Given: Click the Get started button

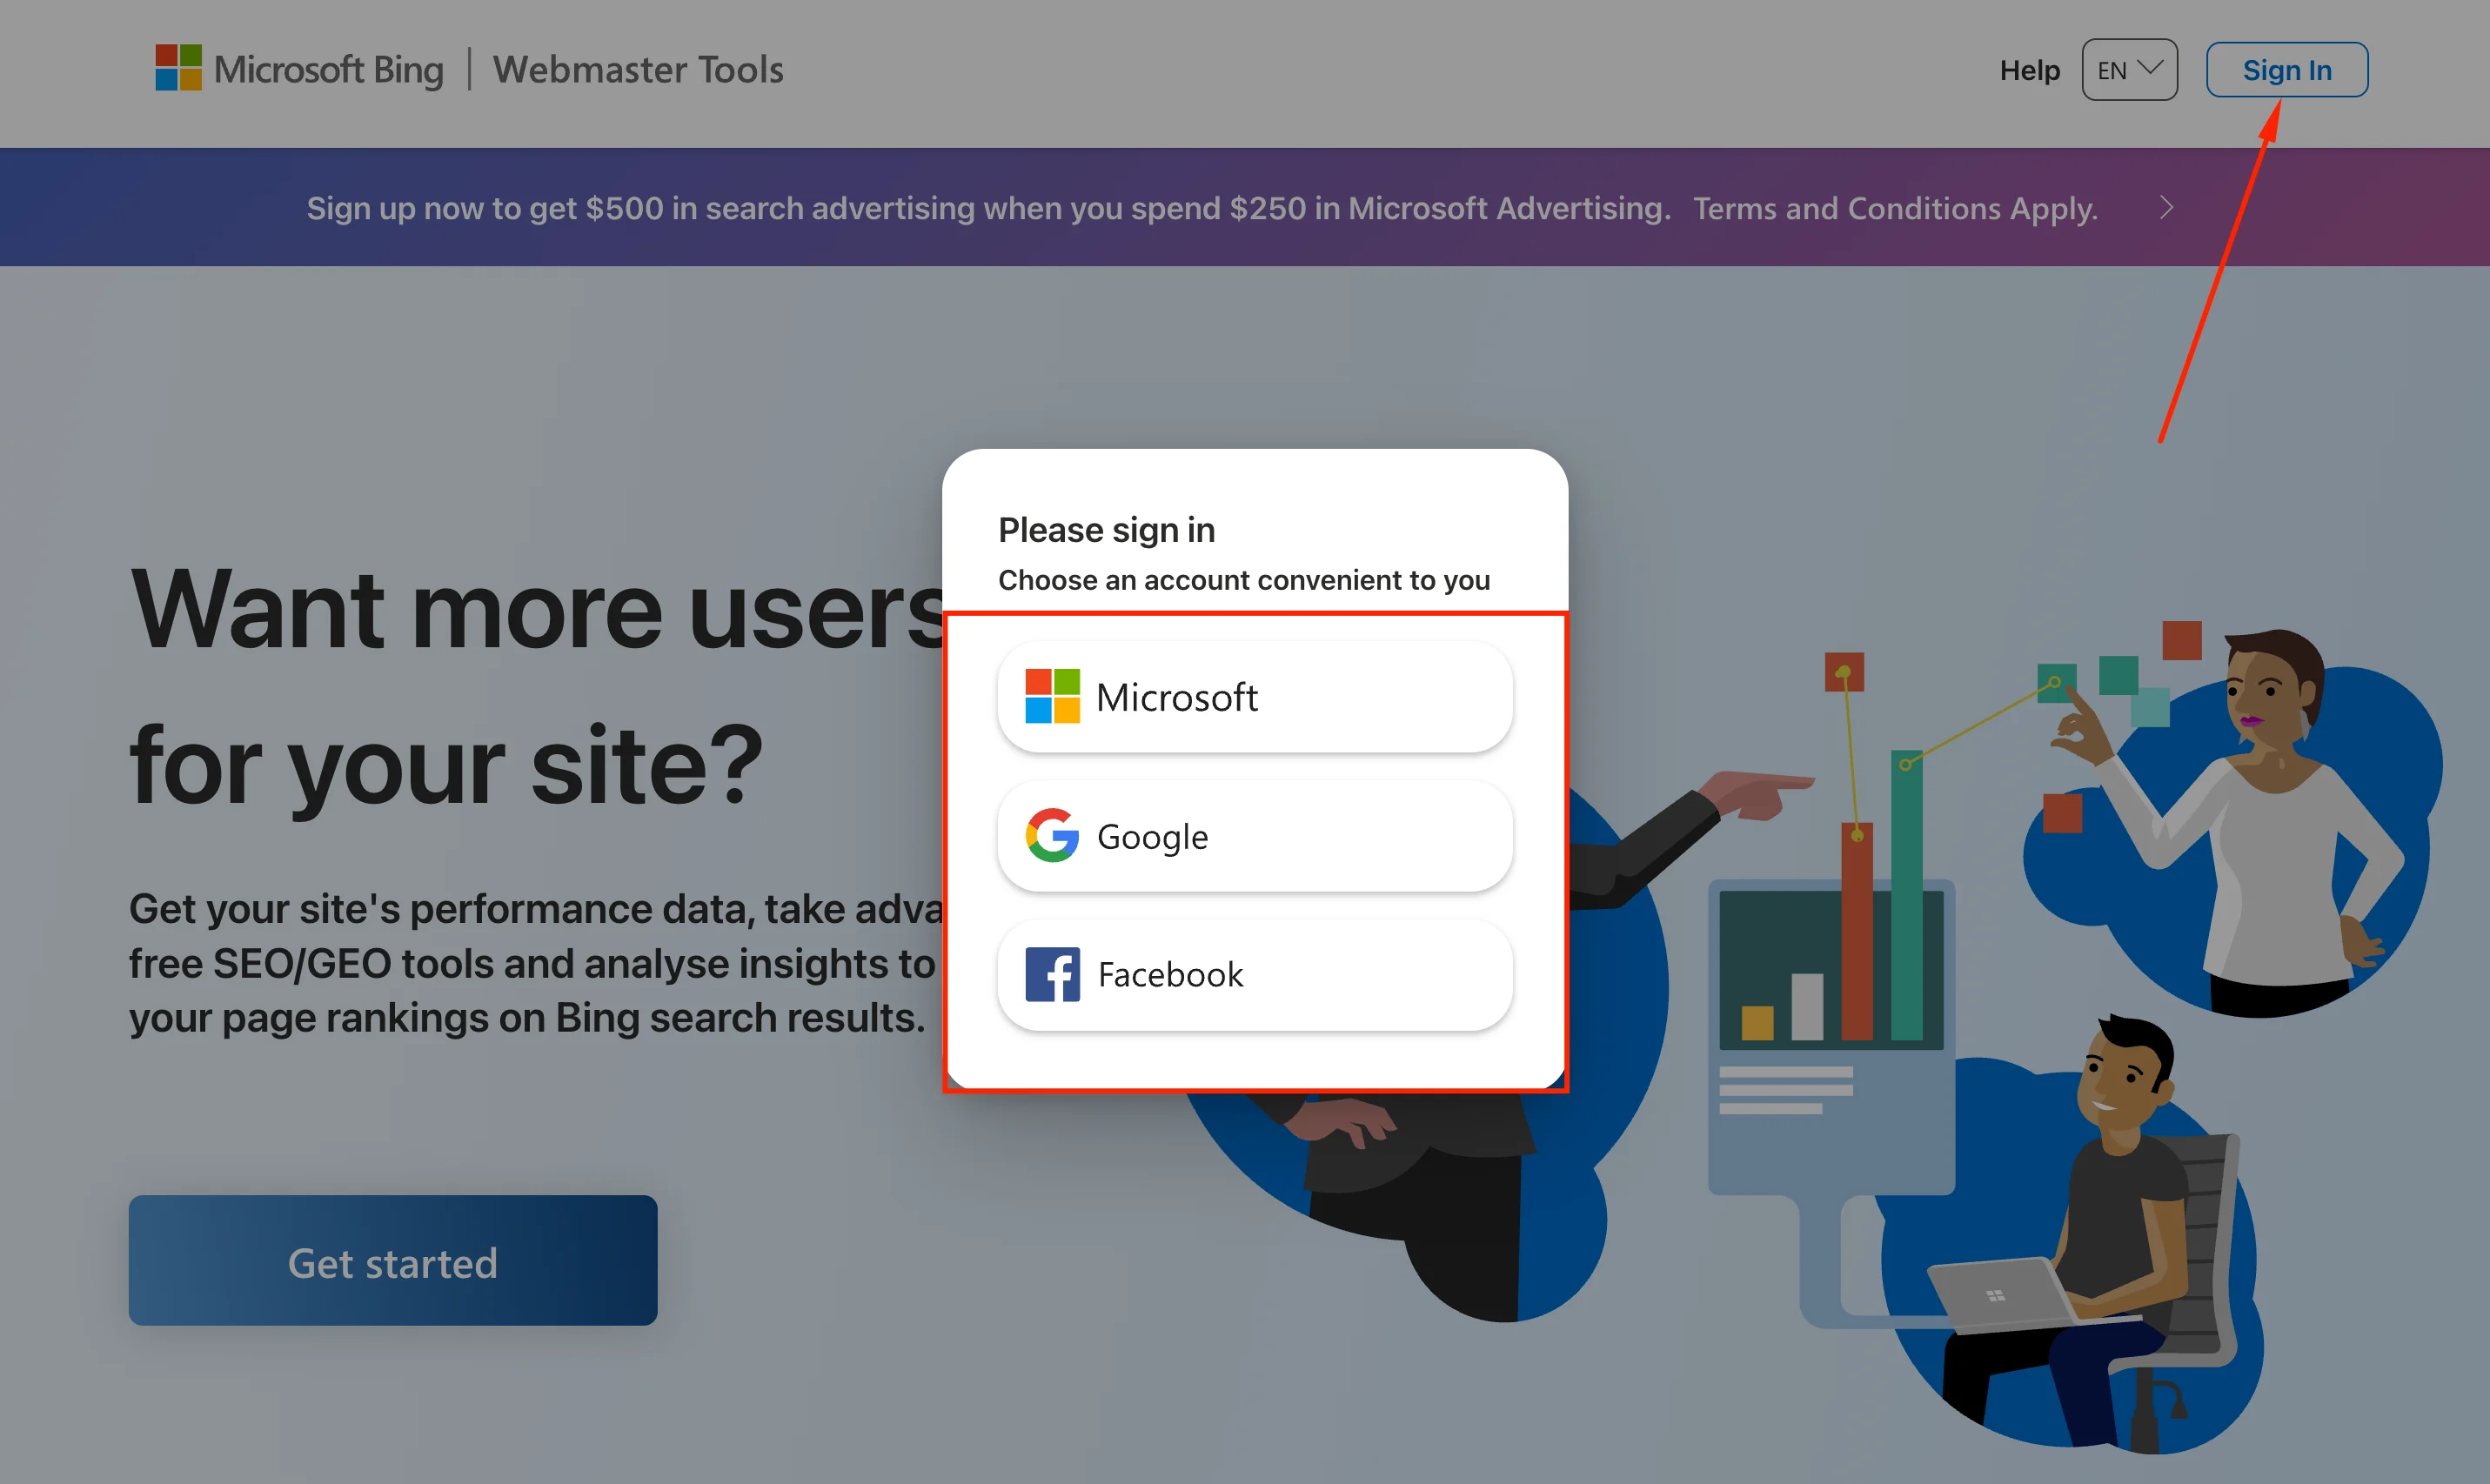Looking at the screenshot, I should point(393,1260).
